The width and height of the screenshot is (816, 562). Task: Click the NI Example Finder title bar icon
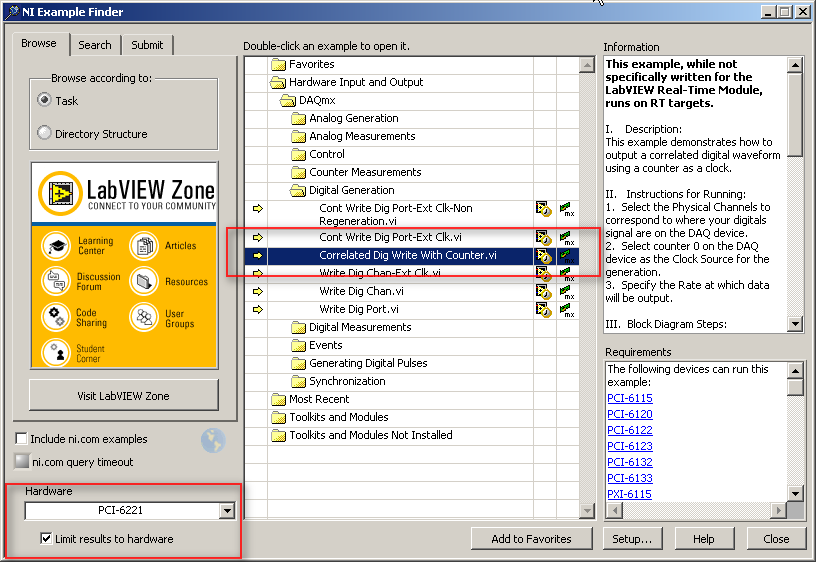pos(11,11)
